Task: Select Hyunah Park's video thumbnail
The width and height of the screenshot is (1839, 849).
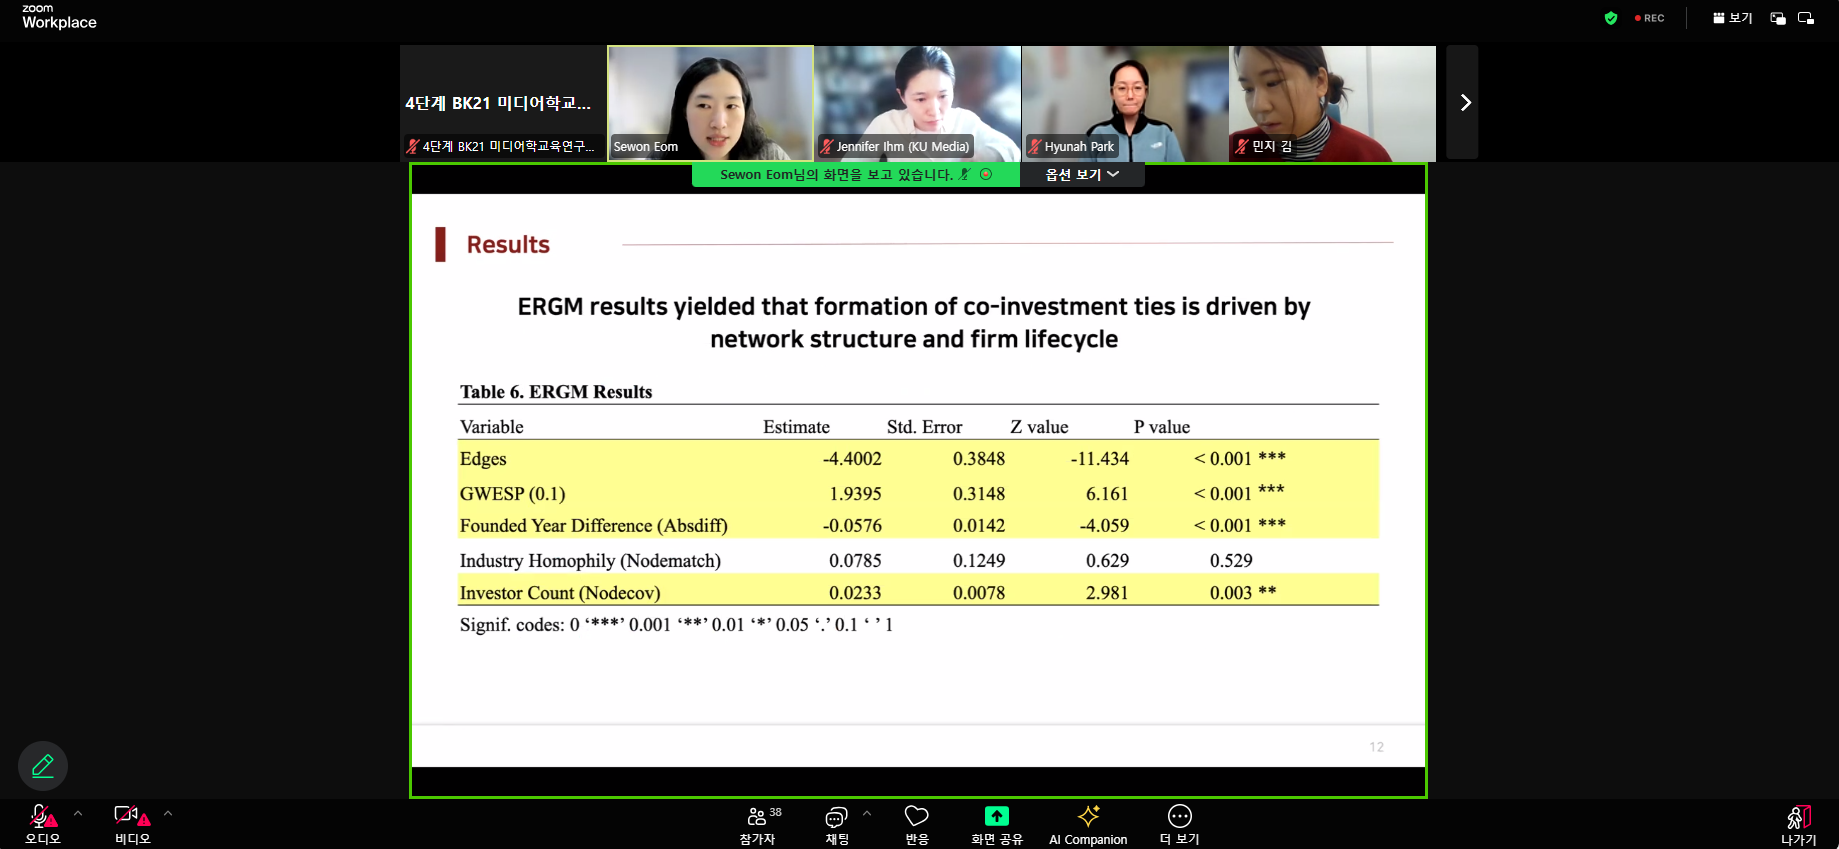Action: click(1125, 103)
